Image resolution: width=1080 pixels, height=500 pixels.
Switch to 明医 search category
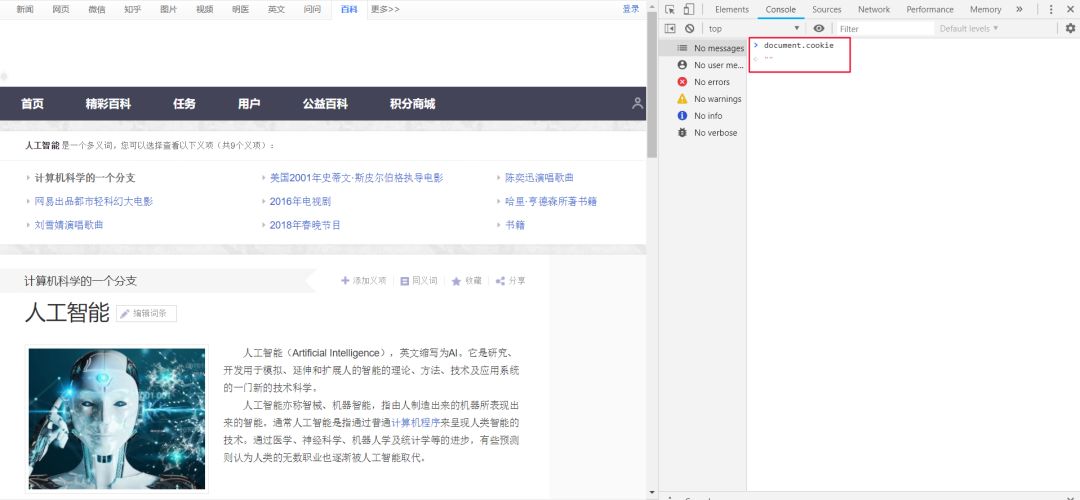(x=240, y=10)
